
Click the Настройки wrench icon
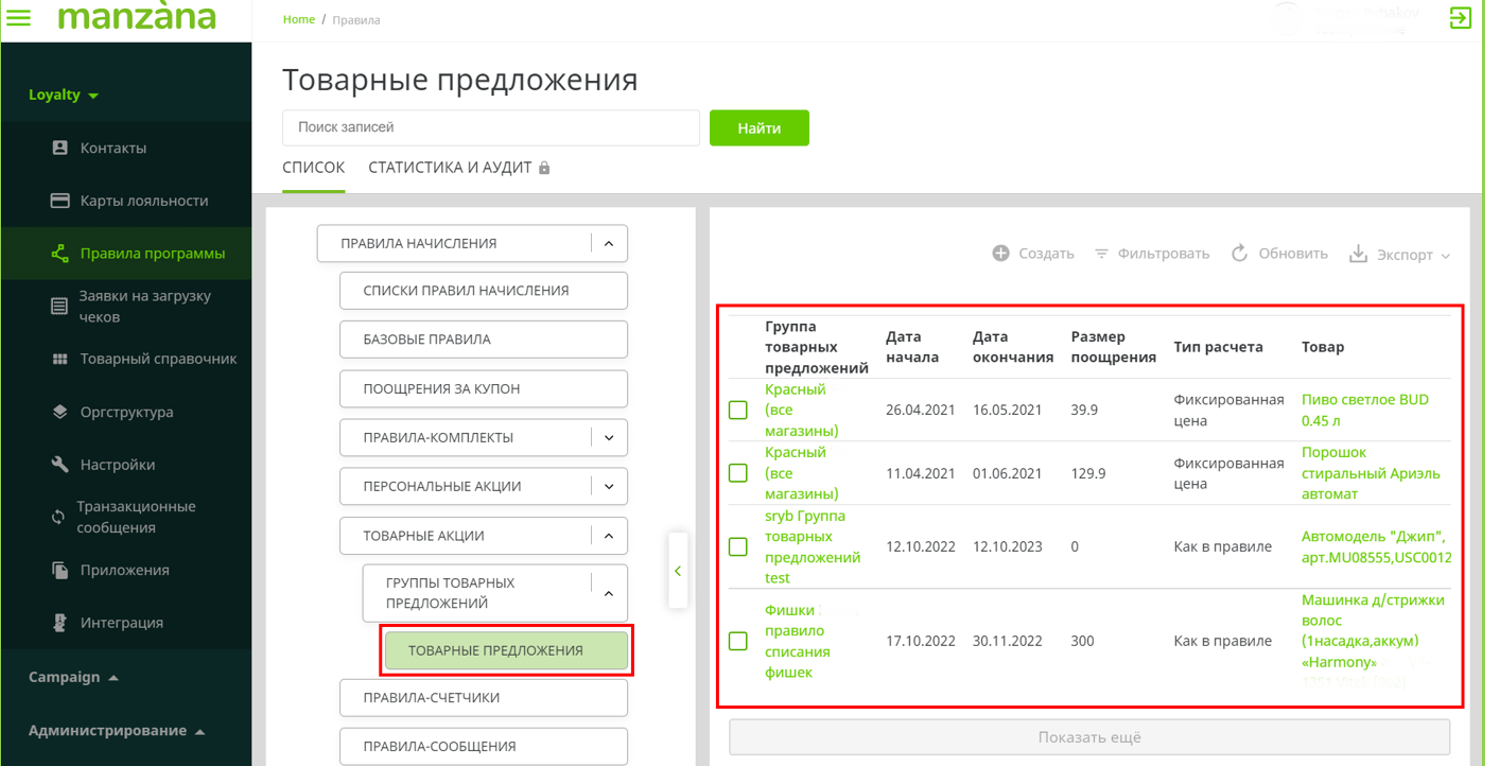coord(60,465)
